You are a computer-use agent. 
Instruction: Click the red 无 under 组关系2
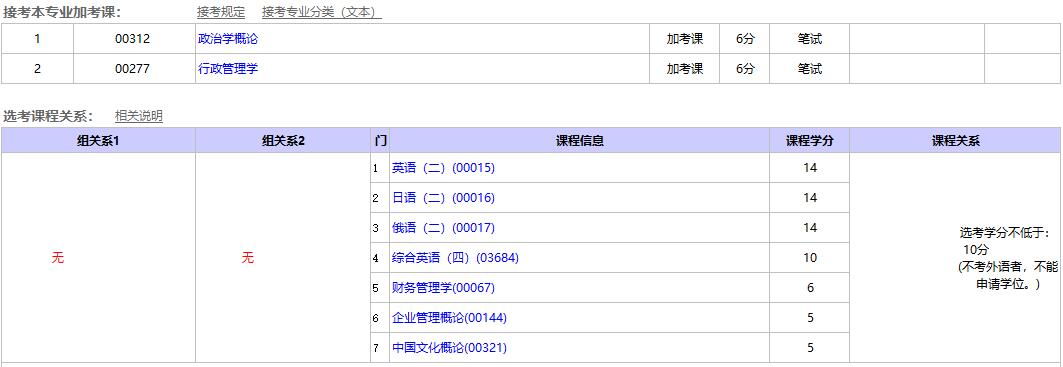(247, 258)
